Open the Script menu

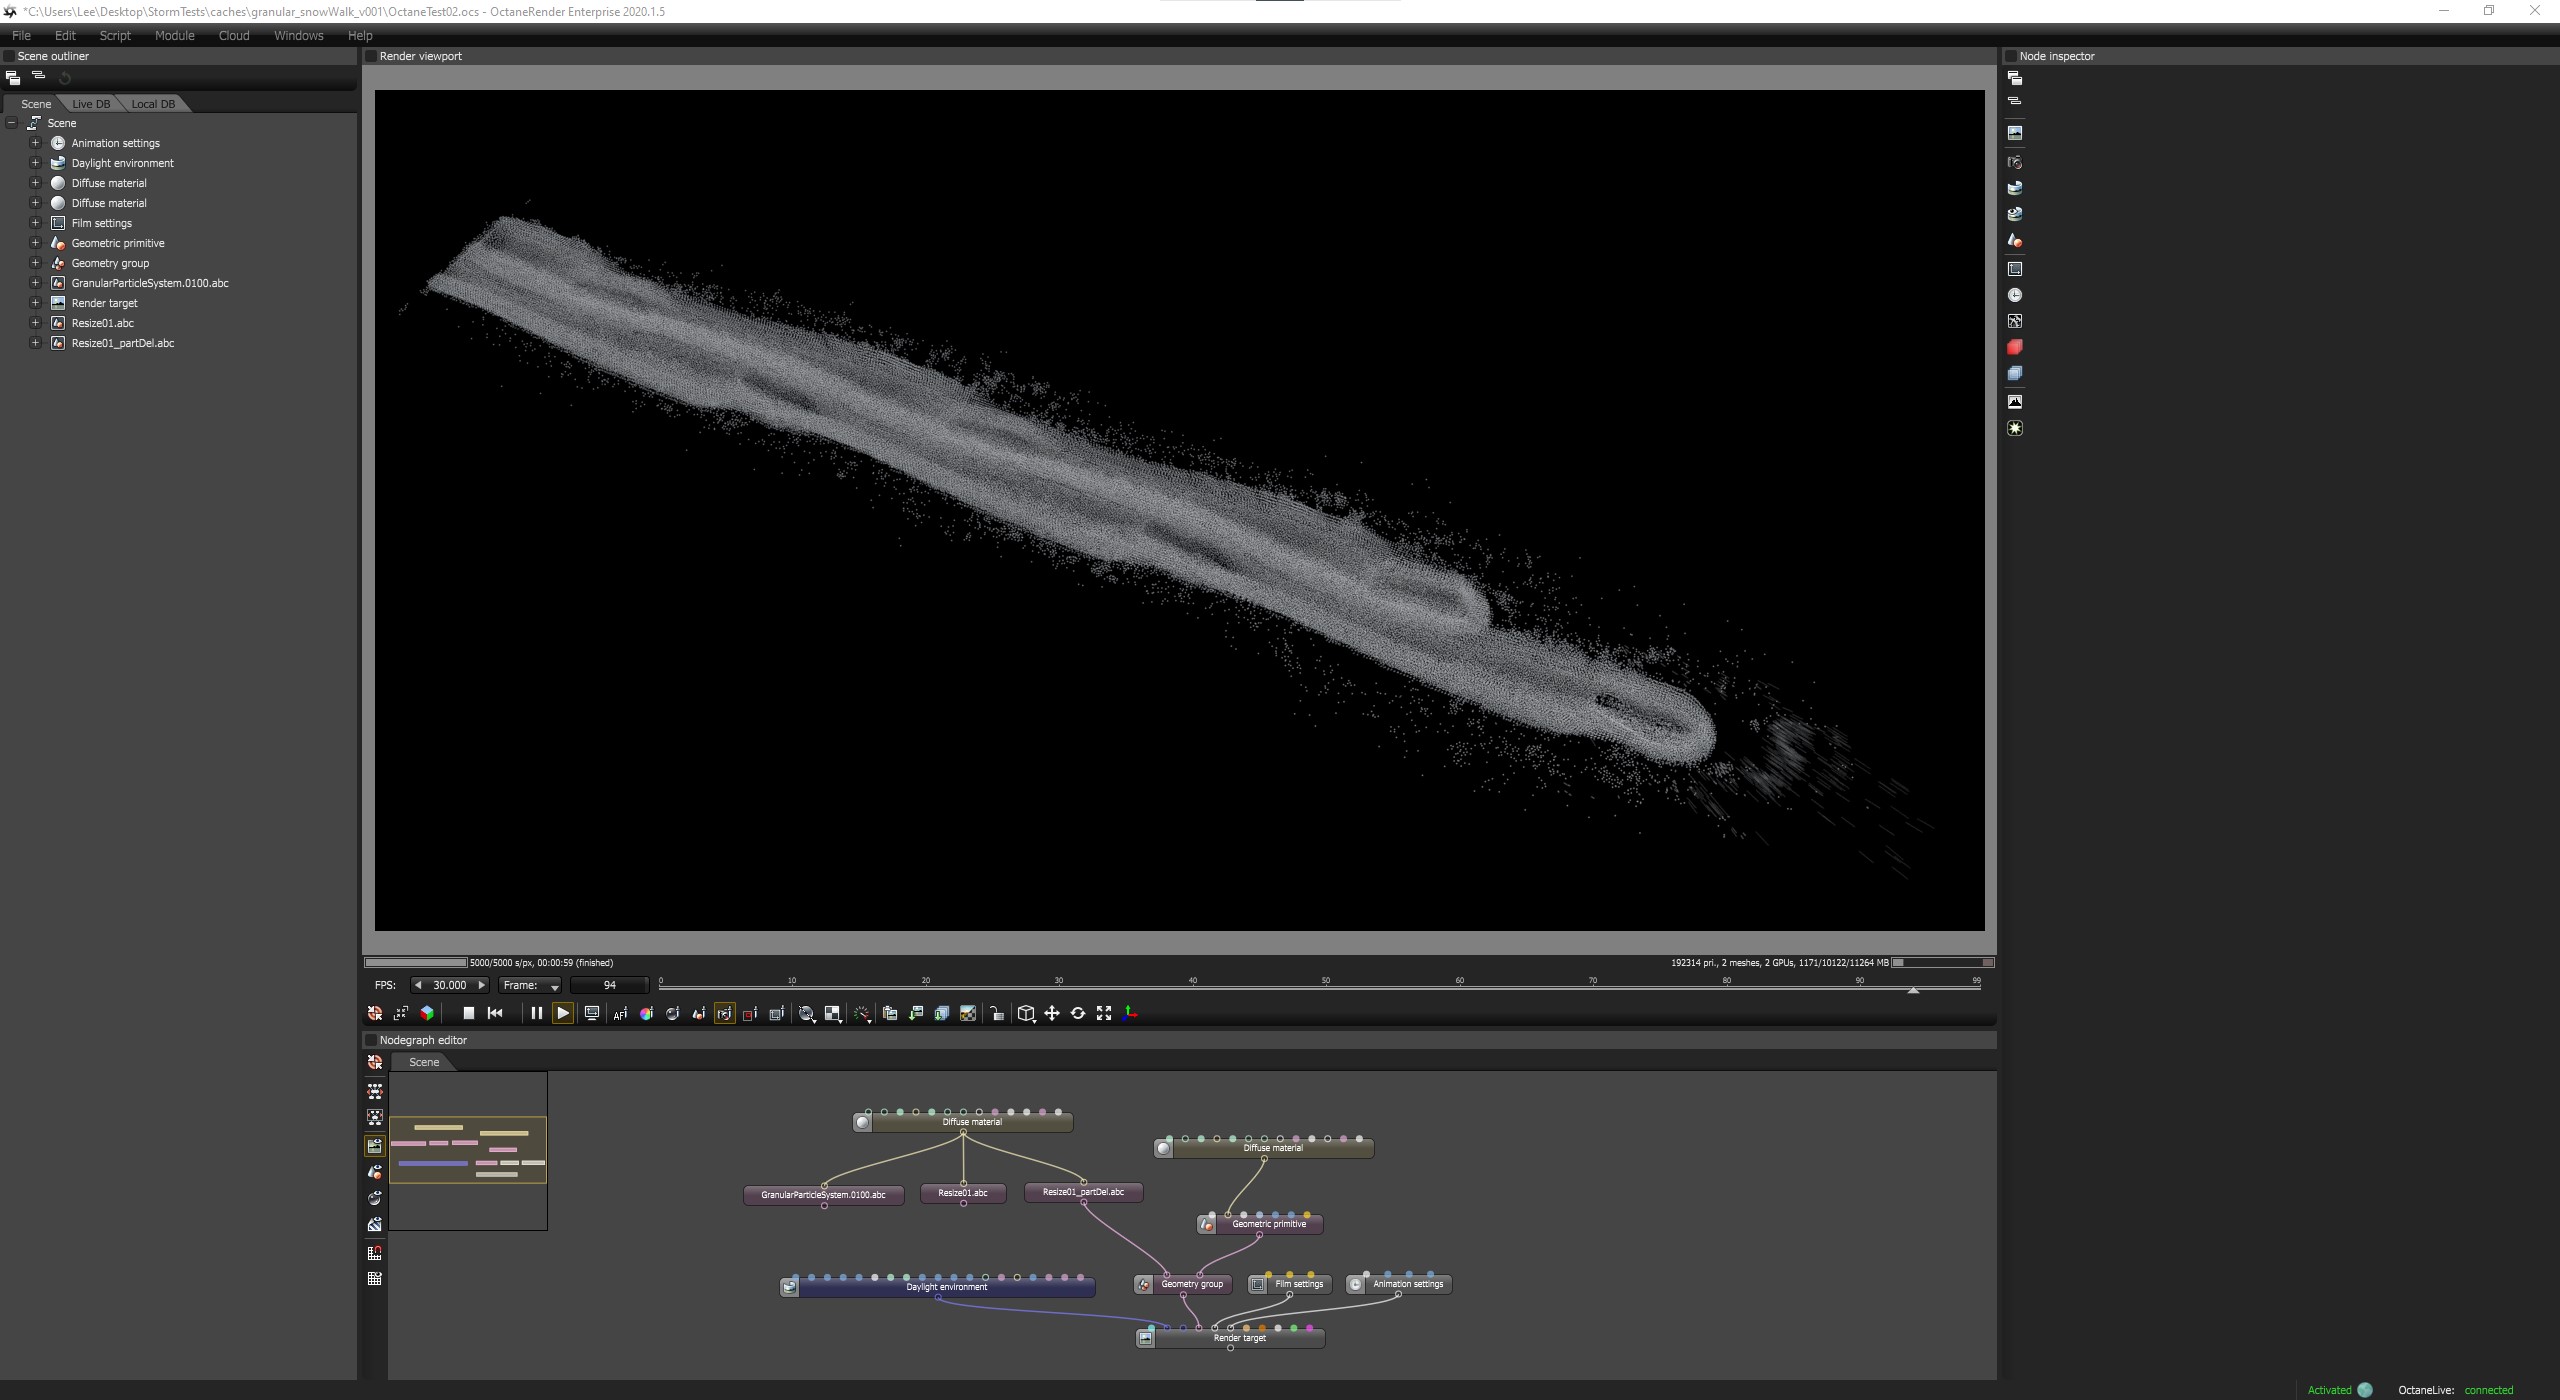(x=115, y=35)
